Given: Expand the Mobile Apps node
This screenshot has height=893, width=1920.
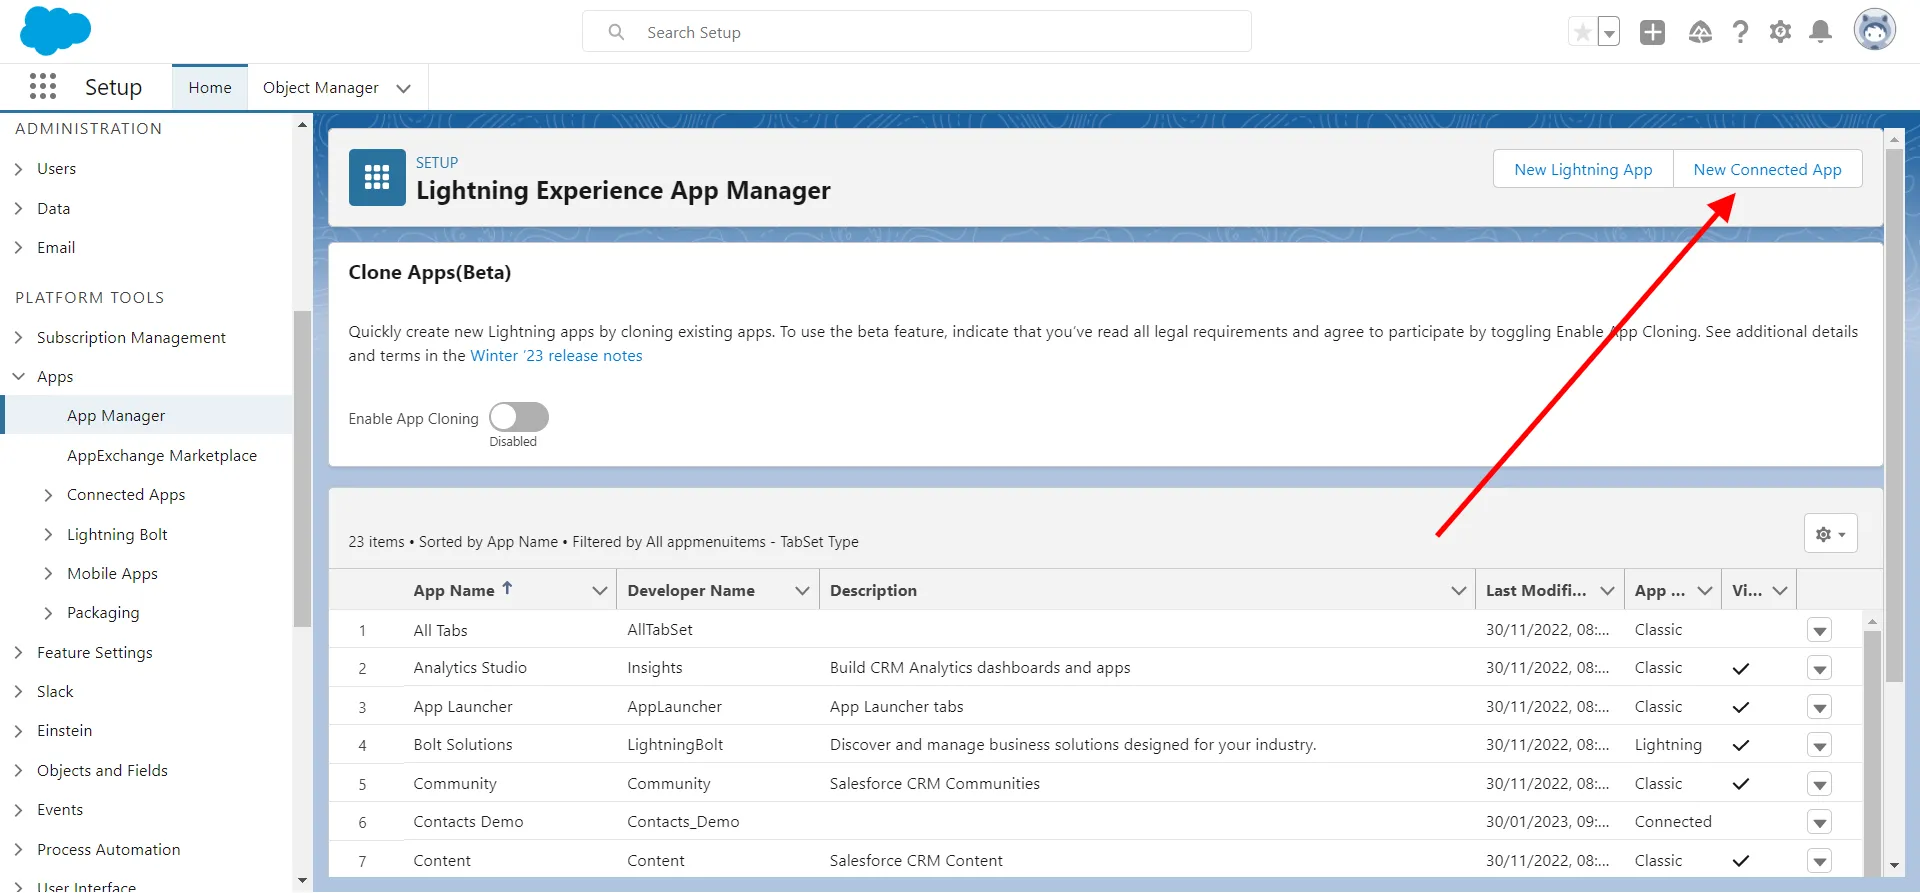Looking at the screenshot, I should coord(48,573).
